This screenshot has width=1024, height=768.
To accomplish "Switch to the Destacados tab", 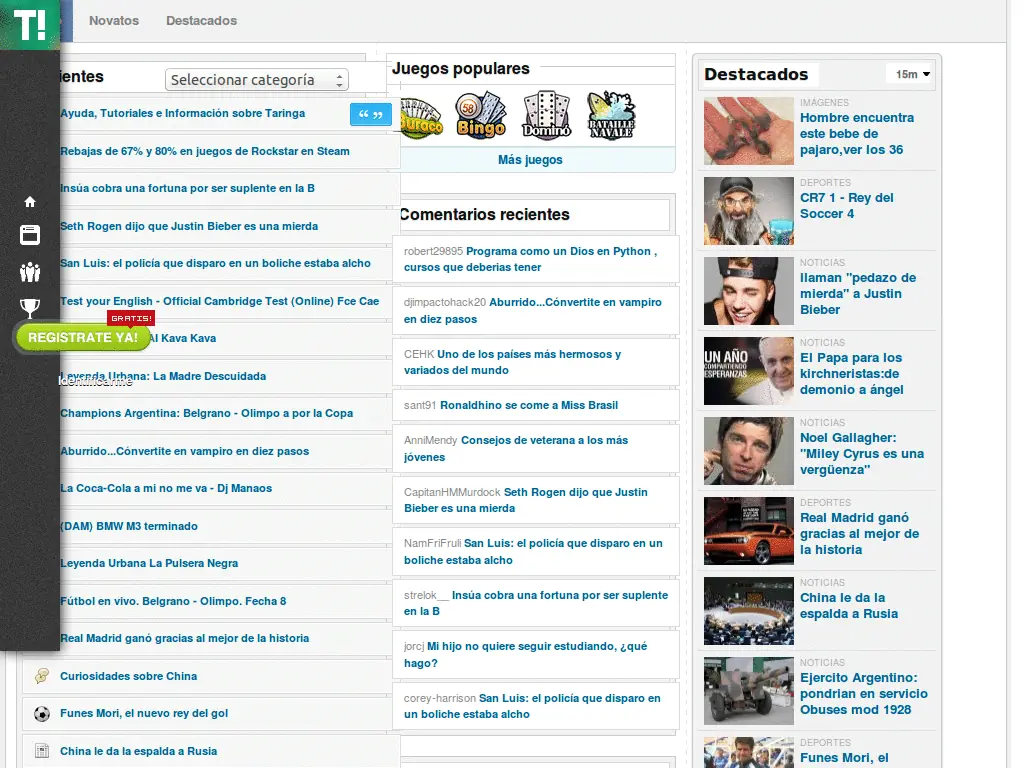I will [201, 20].
